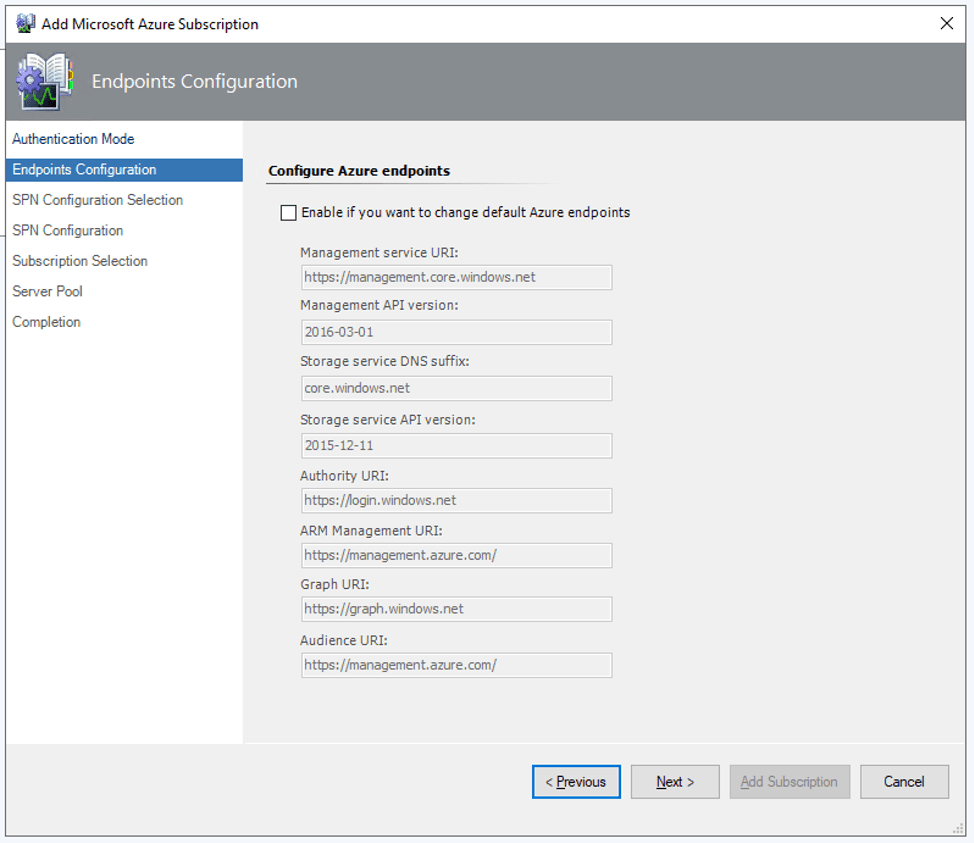The width and height of the screenshot is (974, 843).
Task: Open the Authentication Mode step
Action: pos(73,139)
